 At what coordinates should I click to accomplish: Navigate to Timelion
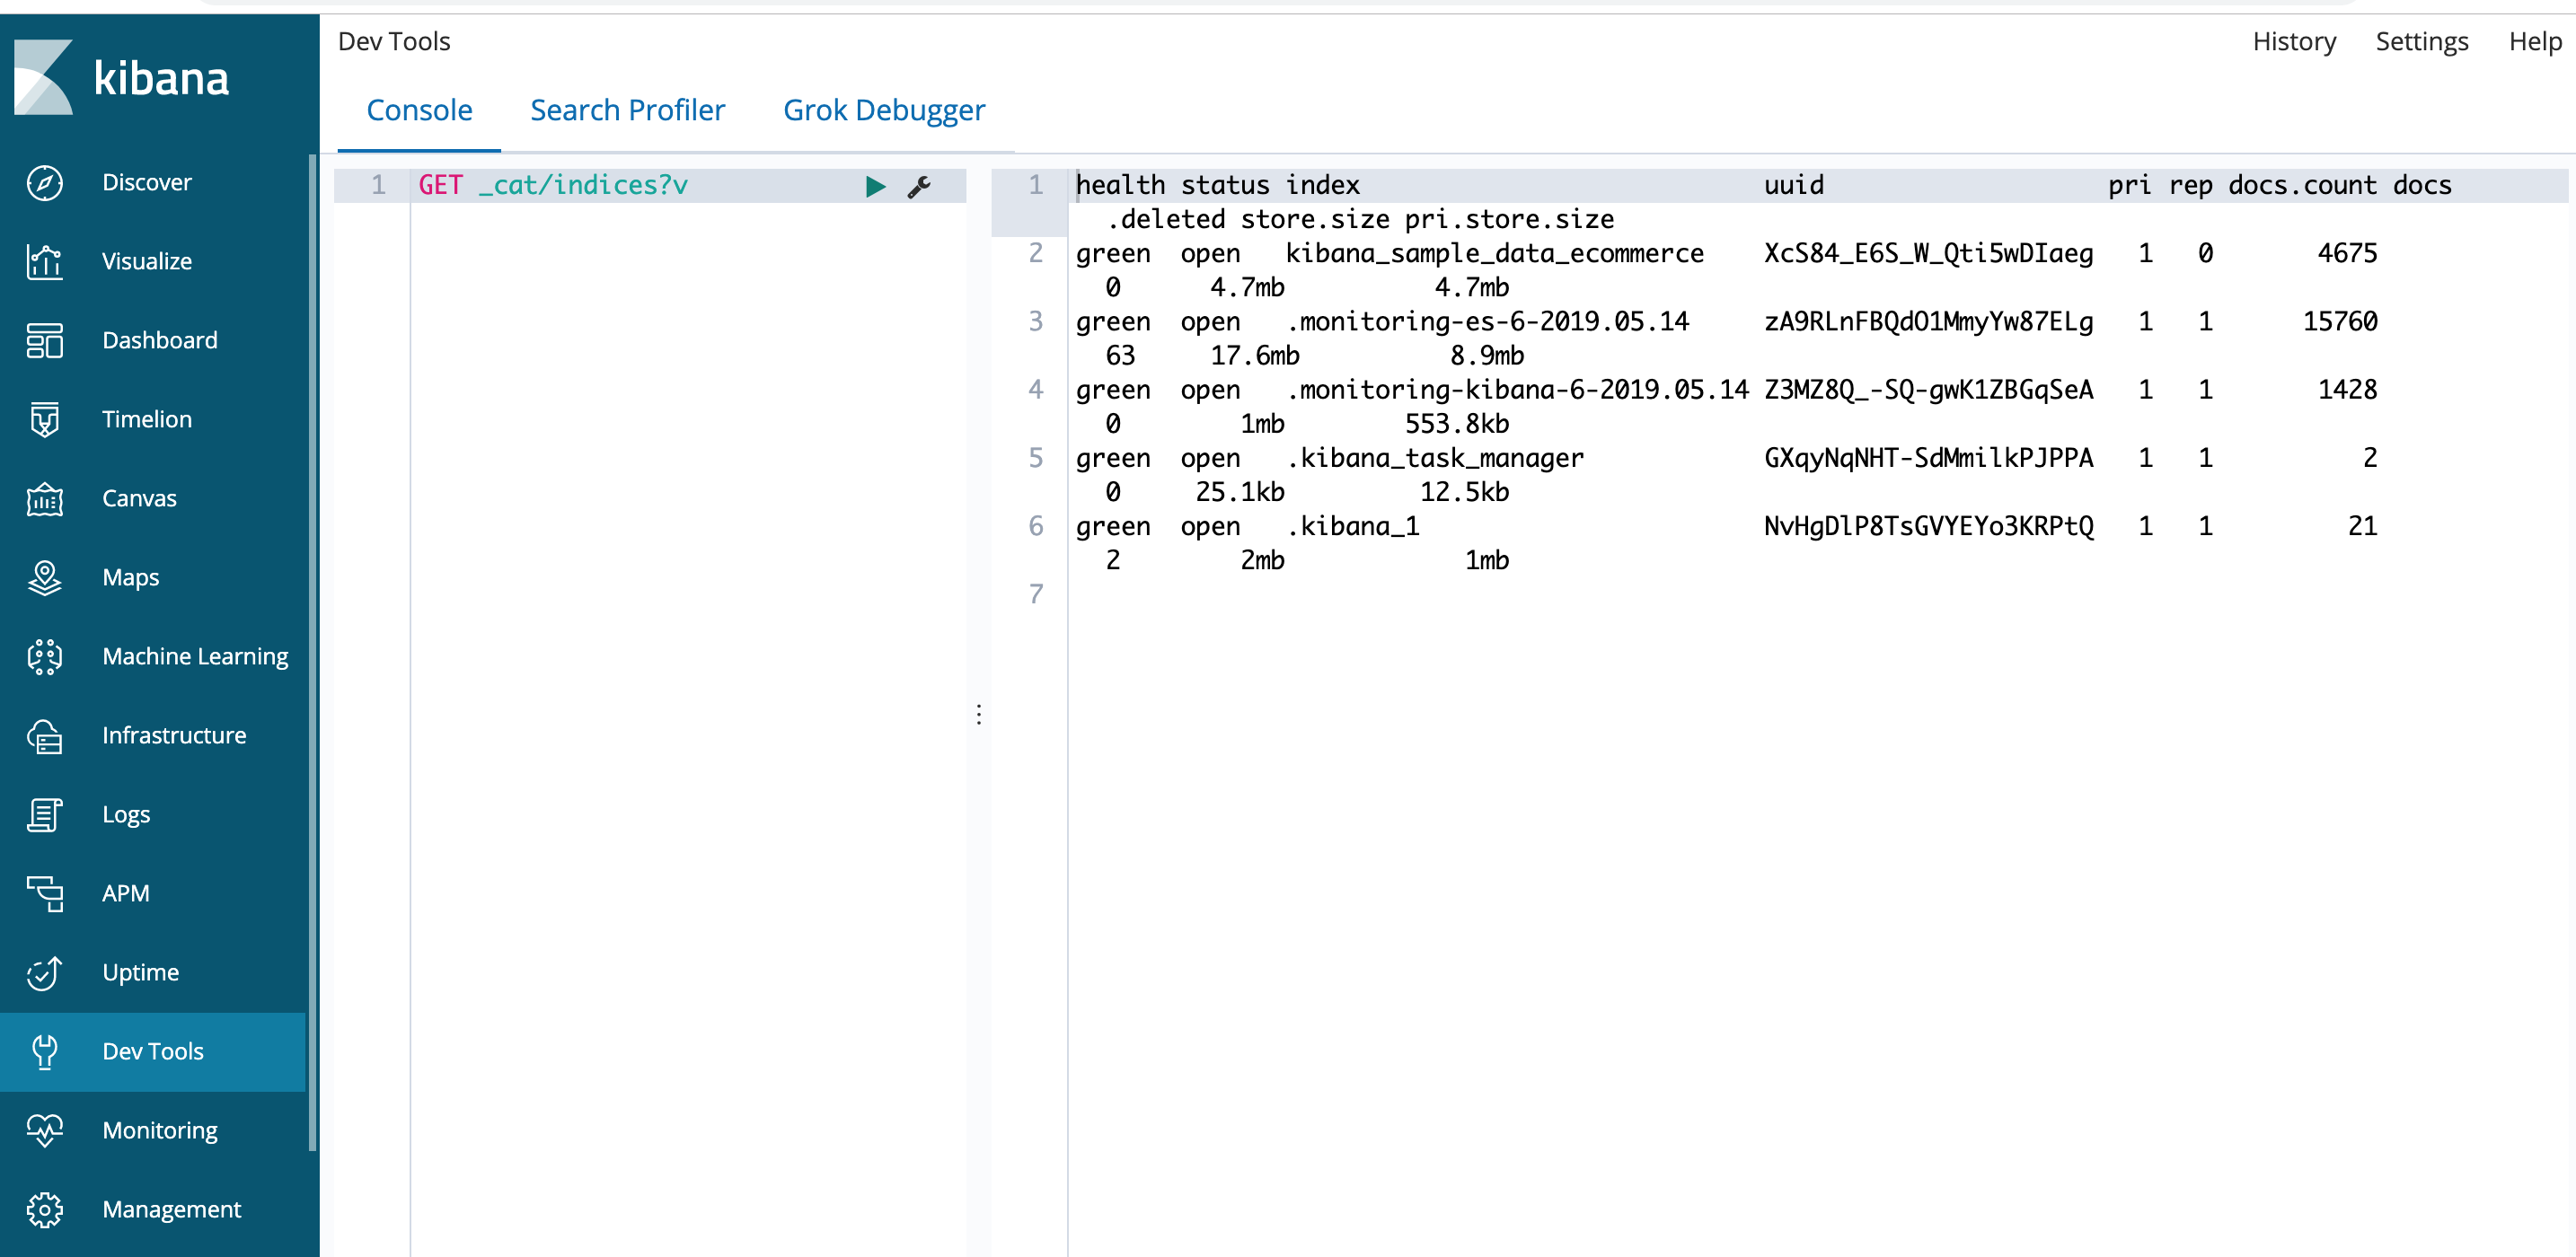[x=146, y=419]
